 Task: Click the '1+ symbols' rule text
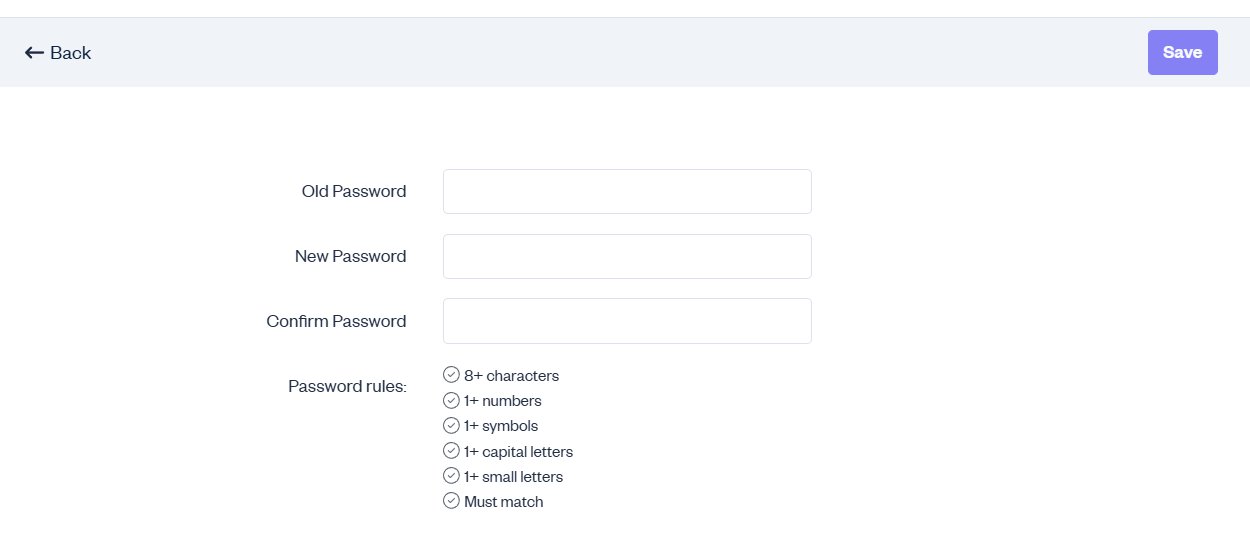(501, 426)
